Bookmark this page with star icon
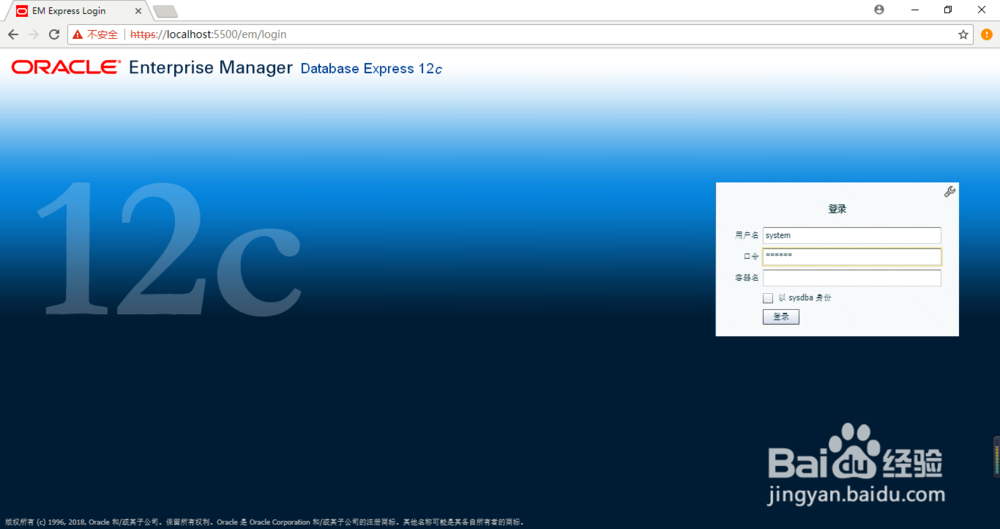The width and height of the screenshot is (1000, 529). [963, 34]
